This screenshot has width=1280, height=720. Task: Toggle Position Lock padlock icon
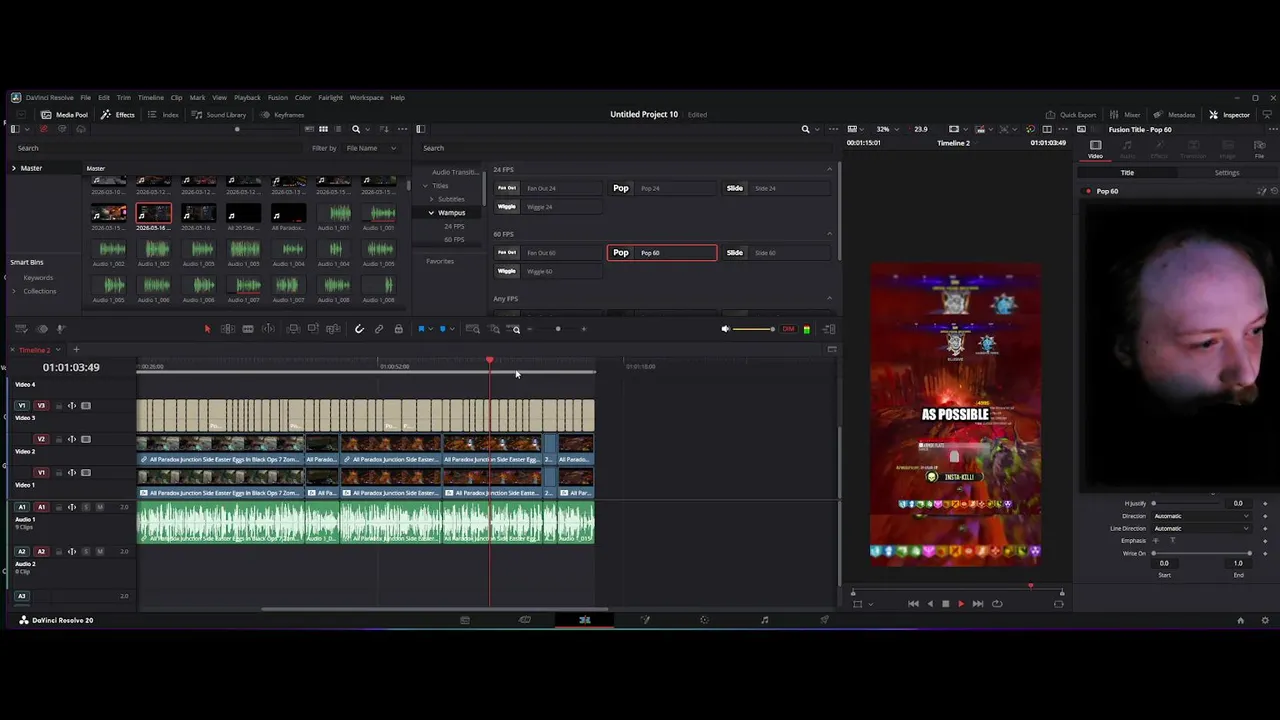[398, 329]
